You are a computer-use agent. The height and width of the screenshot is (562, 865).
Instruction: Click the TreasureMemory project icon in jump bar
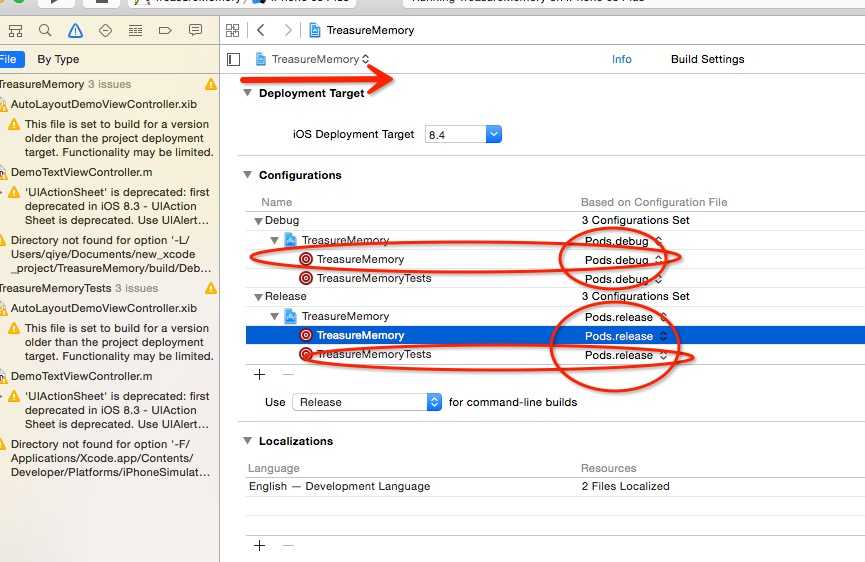click(x=315, y=30)
